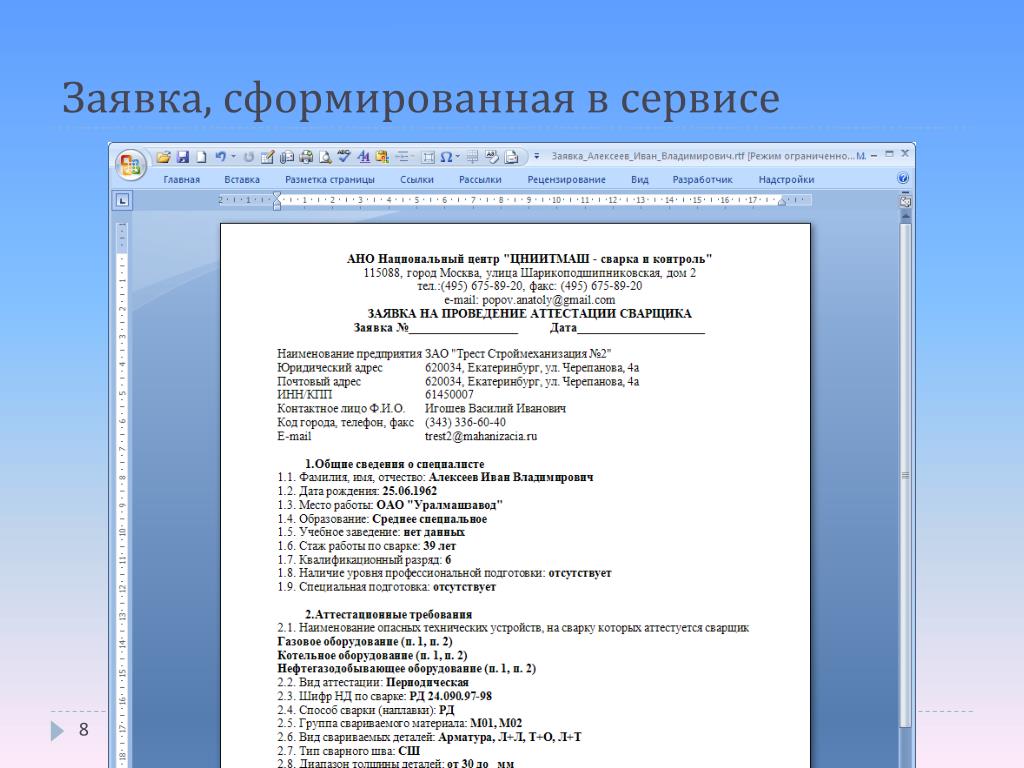Image resolution: width=1024 pixels, height=768 pixels.
Task: Open the Вставка ribbon tab
Action: pyautogui.click(x=242, y=180)
